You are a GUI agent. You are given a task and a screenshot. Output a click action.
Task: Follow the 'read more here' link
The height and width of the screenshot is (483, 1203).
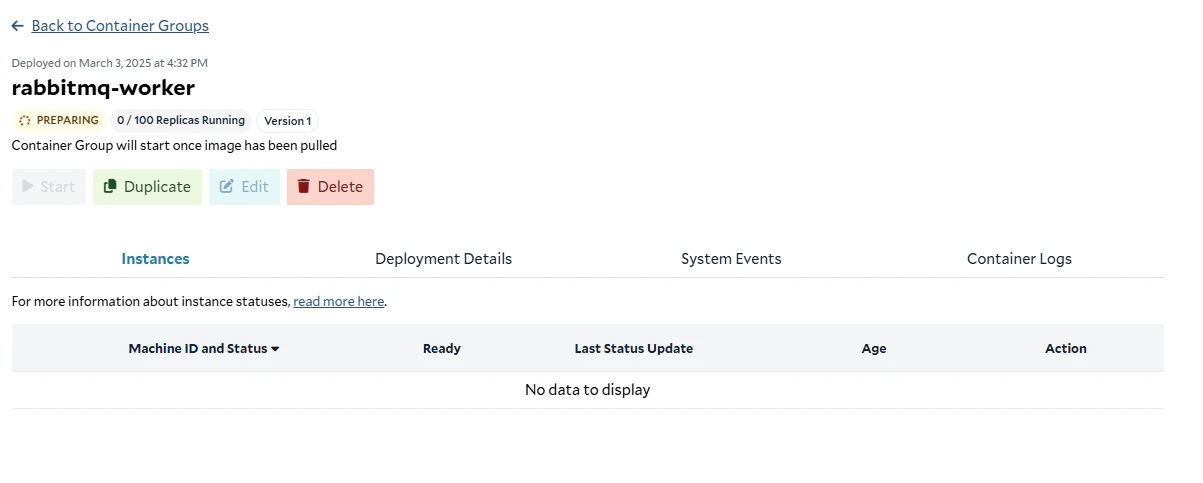(338, 301)
